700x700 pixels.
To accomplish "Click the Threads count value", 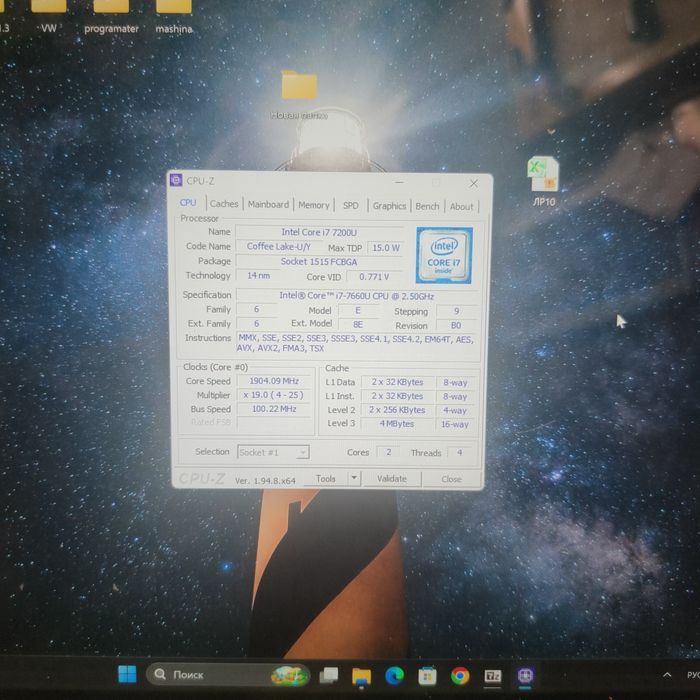I will click(x=459, y=453).
